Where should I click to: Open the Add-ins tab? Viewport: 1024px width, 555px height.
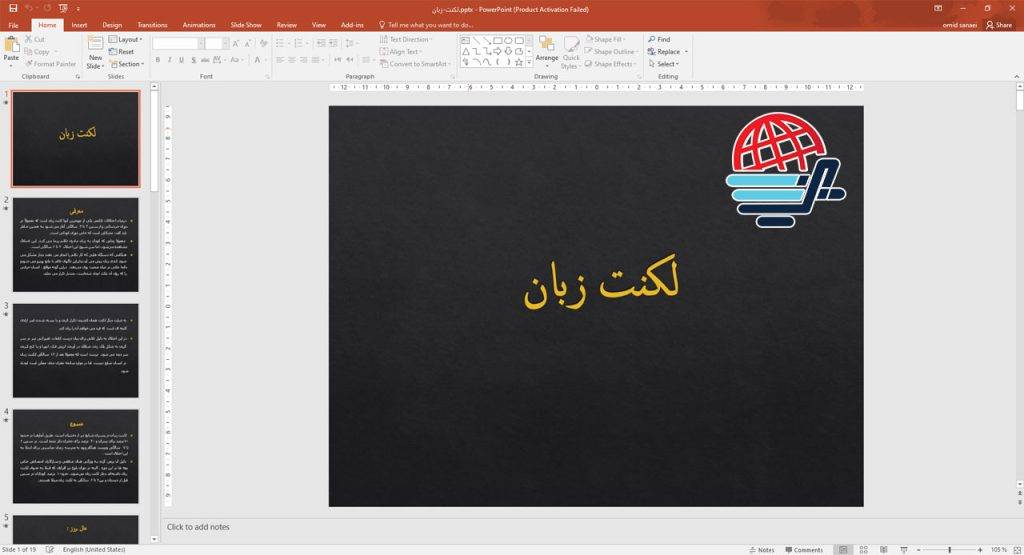(x=352, y=25)
